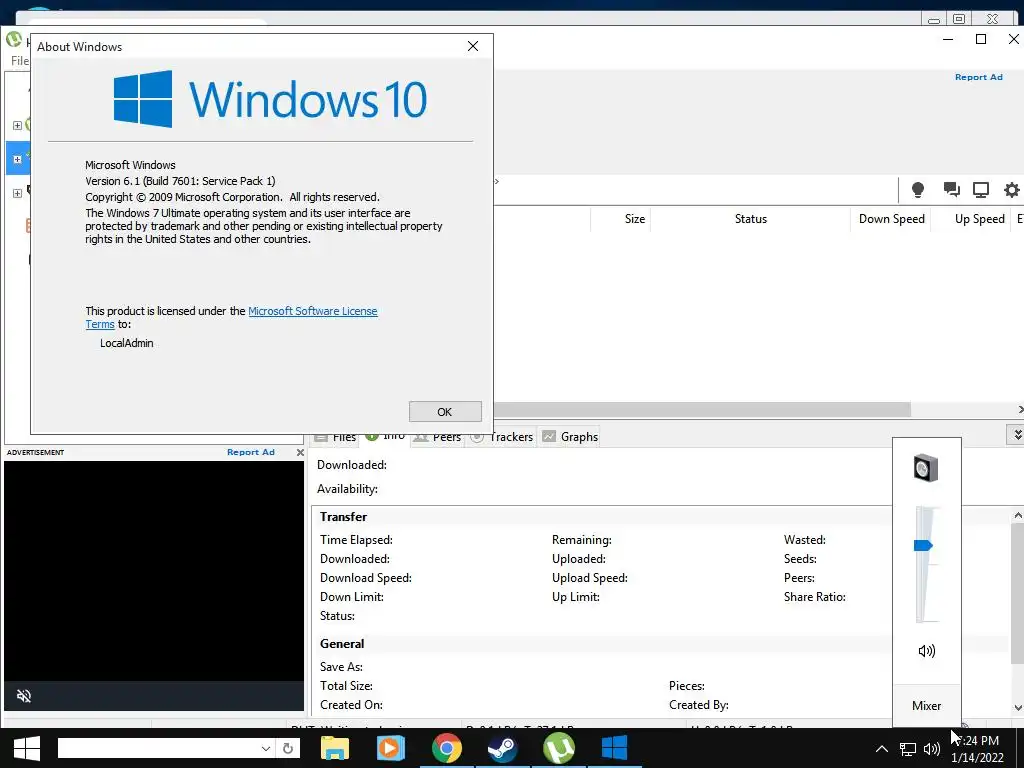Switch to the Peers tab
The image size is (1024, 768).
click(438, 437)
